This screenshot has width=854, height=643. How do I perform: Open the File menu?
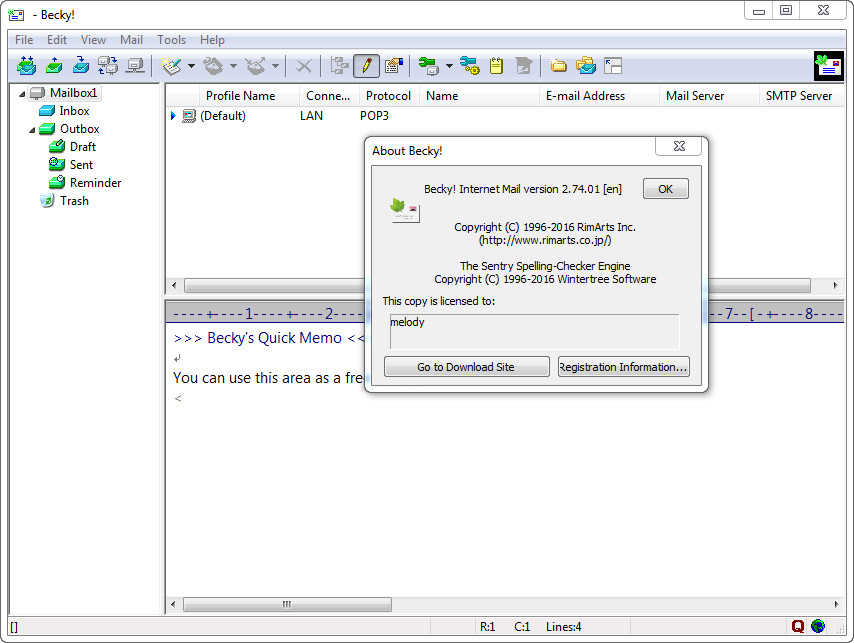24,40
